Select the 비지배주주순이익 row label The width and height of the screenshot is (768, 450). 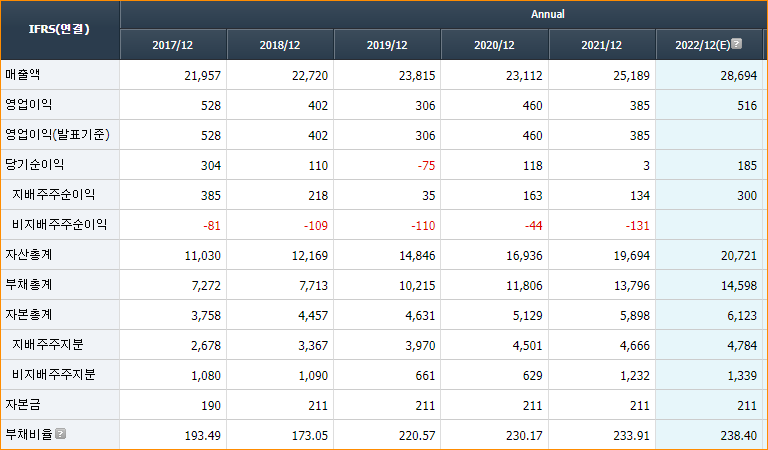click(59, 224)
